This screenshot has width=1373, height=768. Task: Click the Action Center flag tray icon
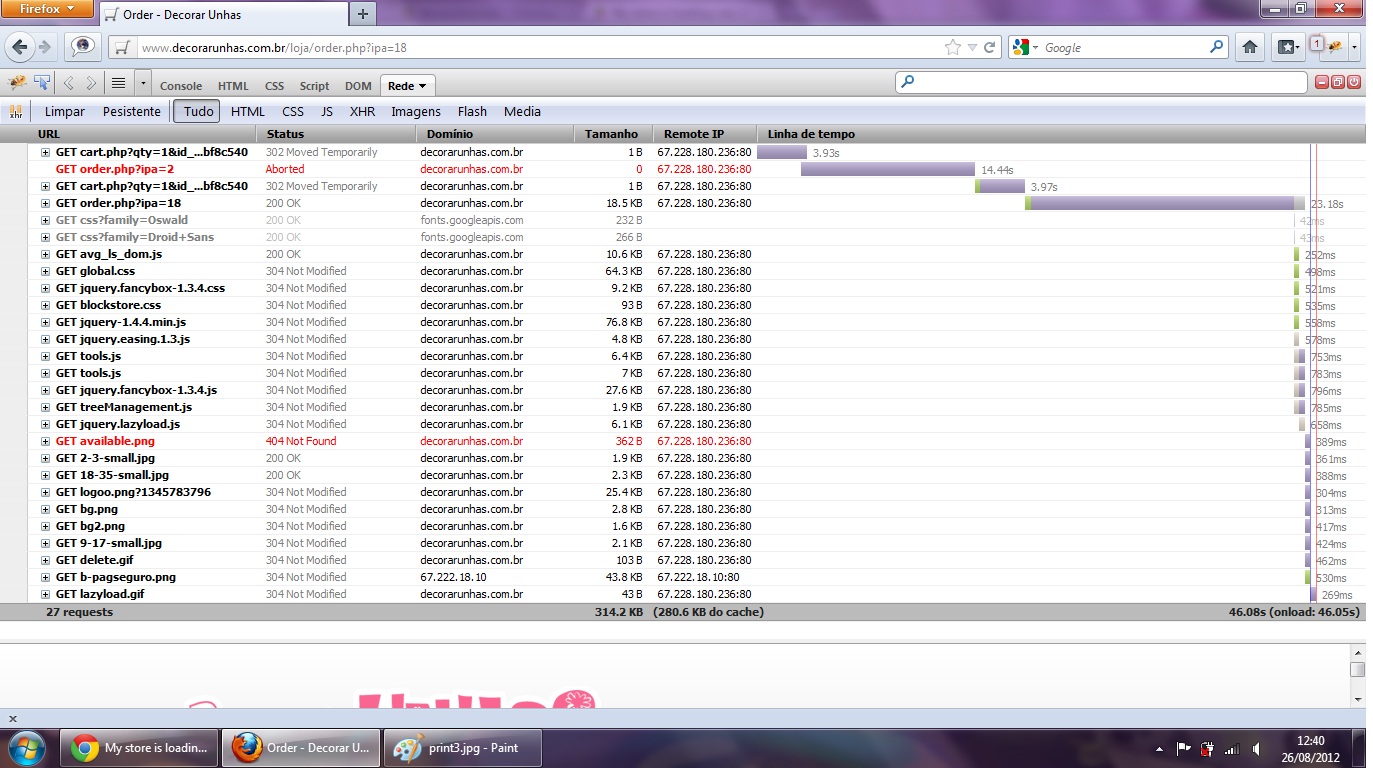click(x=1183, y=748)
